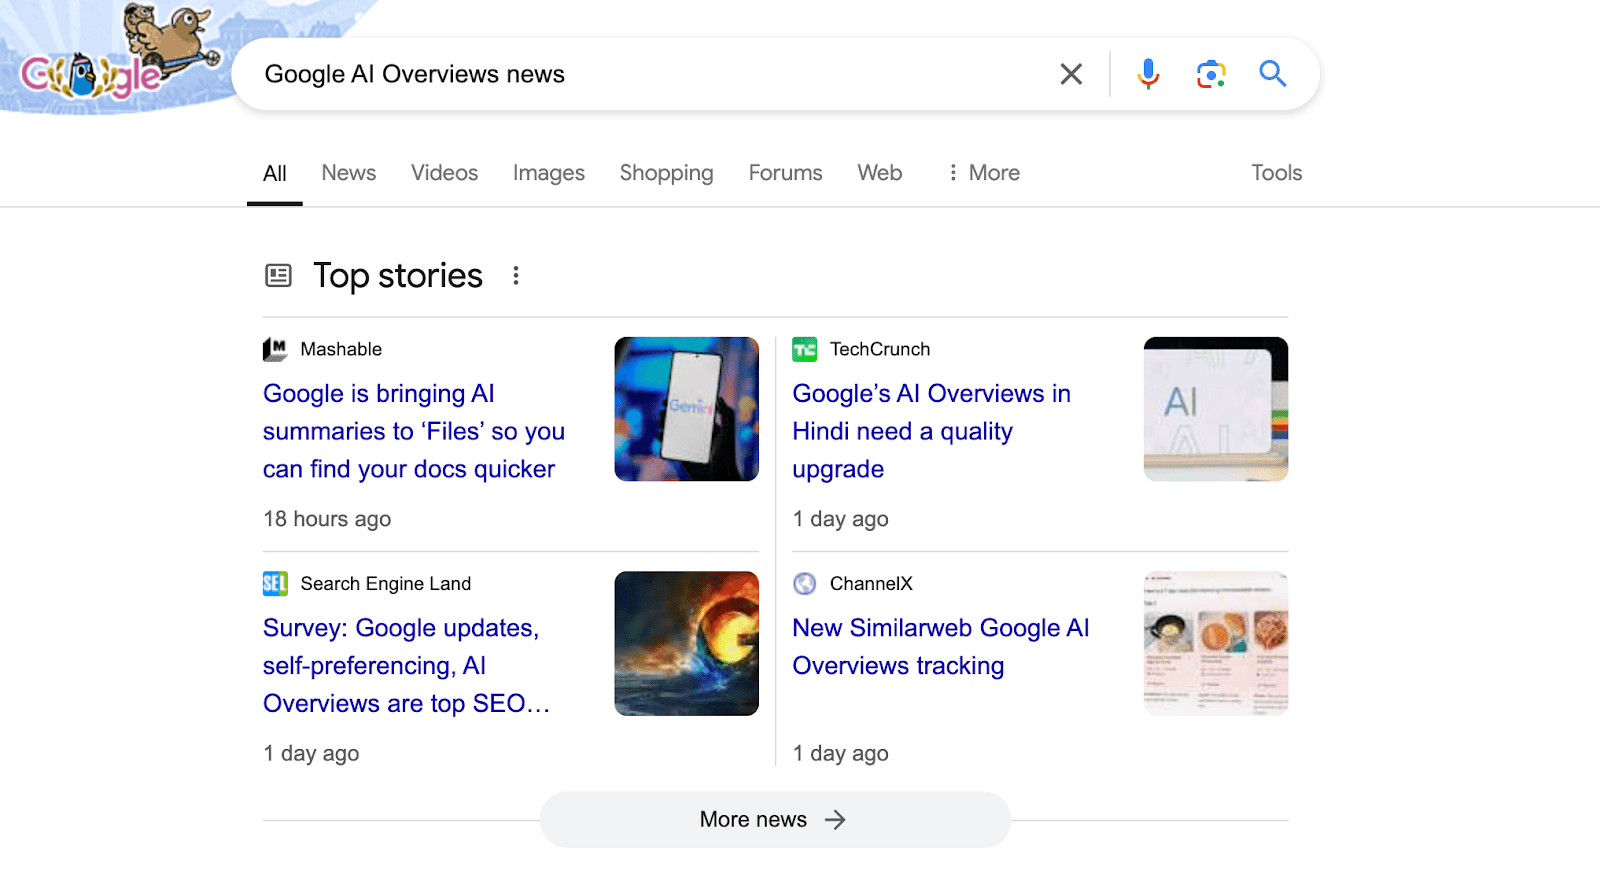Click the Mashable source name

(x=341, y=349)
